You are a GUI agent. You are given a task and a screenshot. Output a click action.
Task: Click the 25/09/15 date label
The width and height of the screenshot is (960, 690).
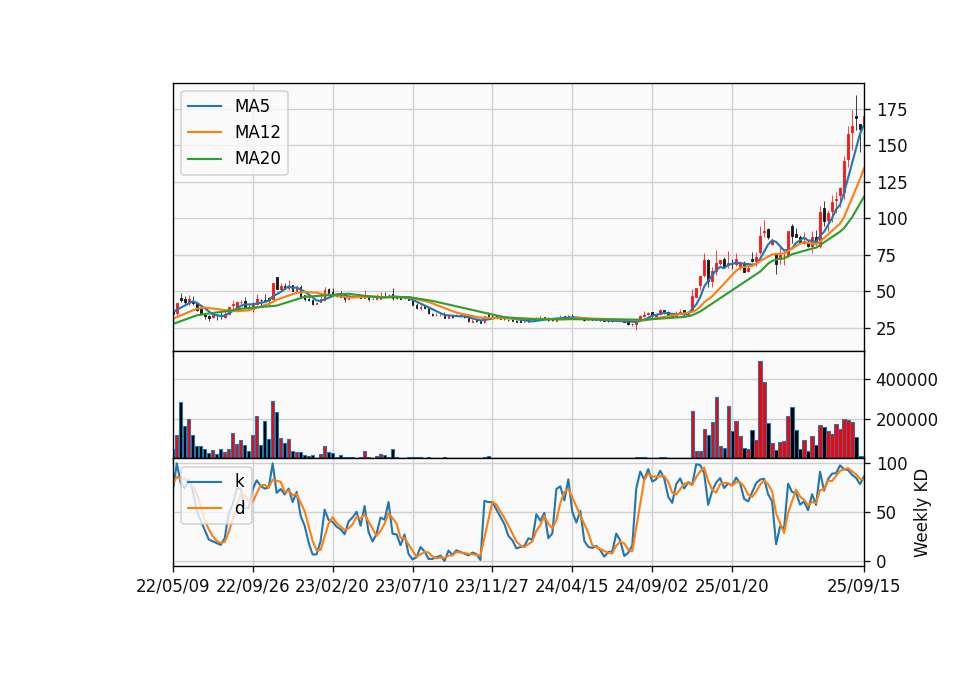tap(864, 586)
